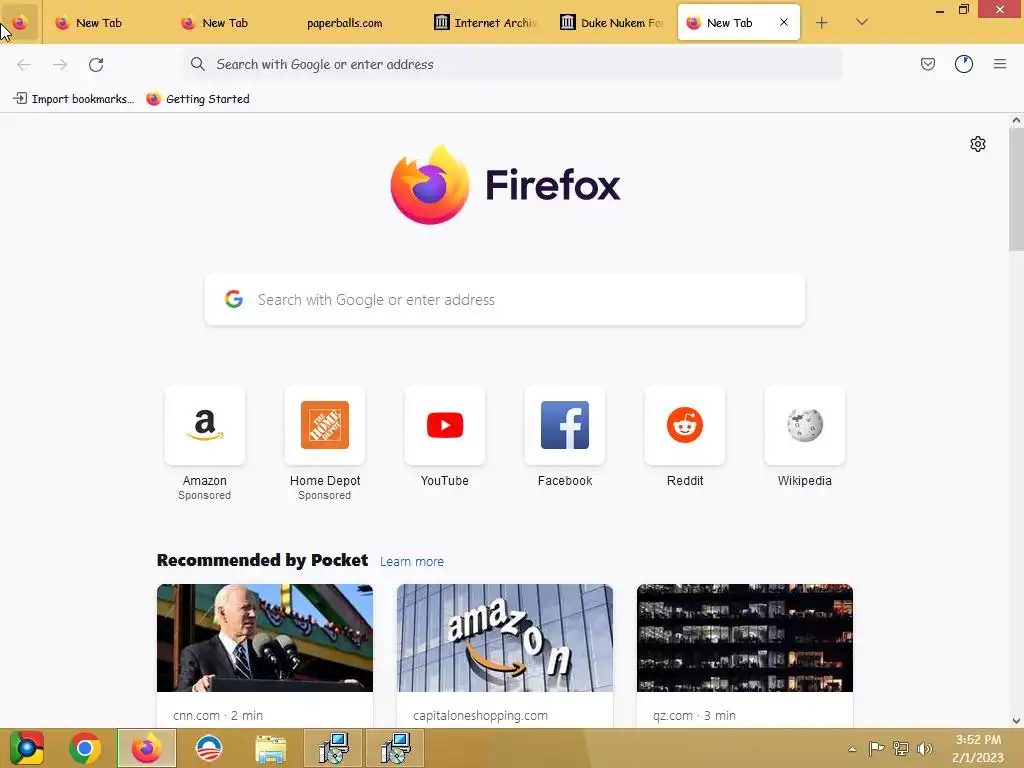Open the Firefox account icon in the toolbar
The height and width of the screenshot is (768, 1024).
pyautogui.click(x=964, y=64)
